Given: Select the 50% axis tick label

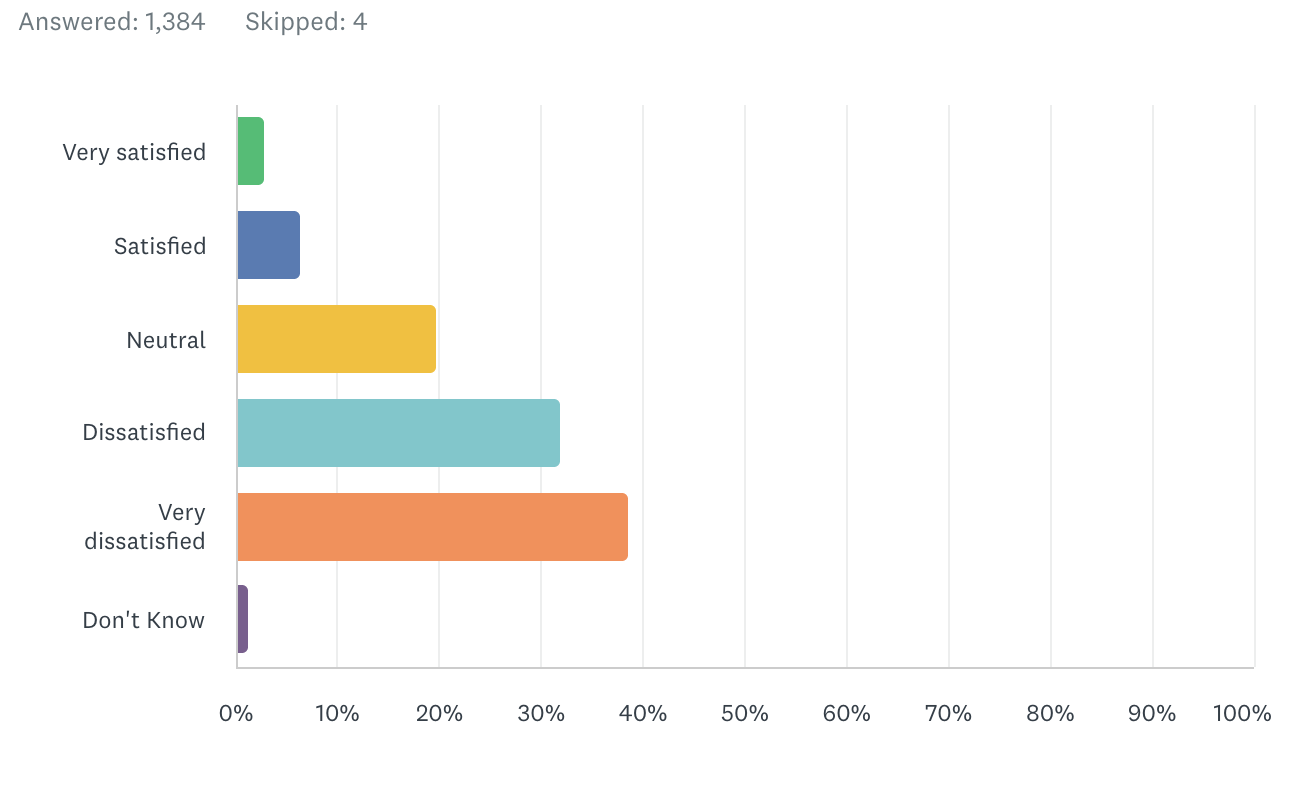Looking at the screenshot, I should click(x=745, y=713).
